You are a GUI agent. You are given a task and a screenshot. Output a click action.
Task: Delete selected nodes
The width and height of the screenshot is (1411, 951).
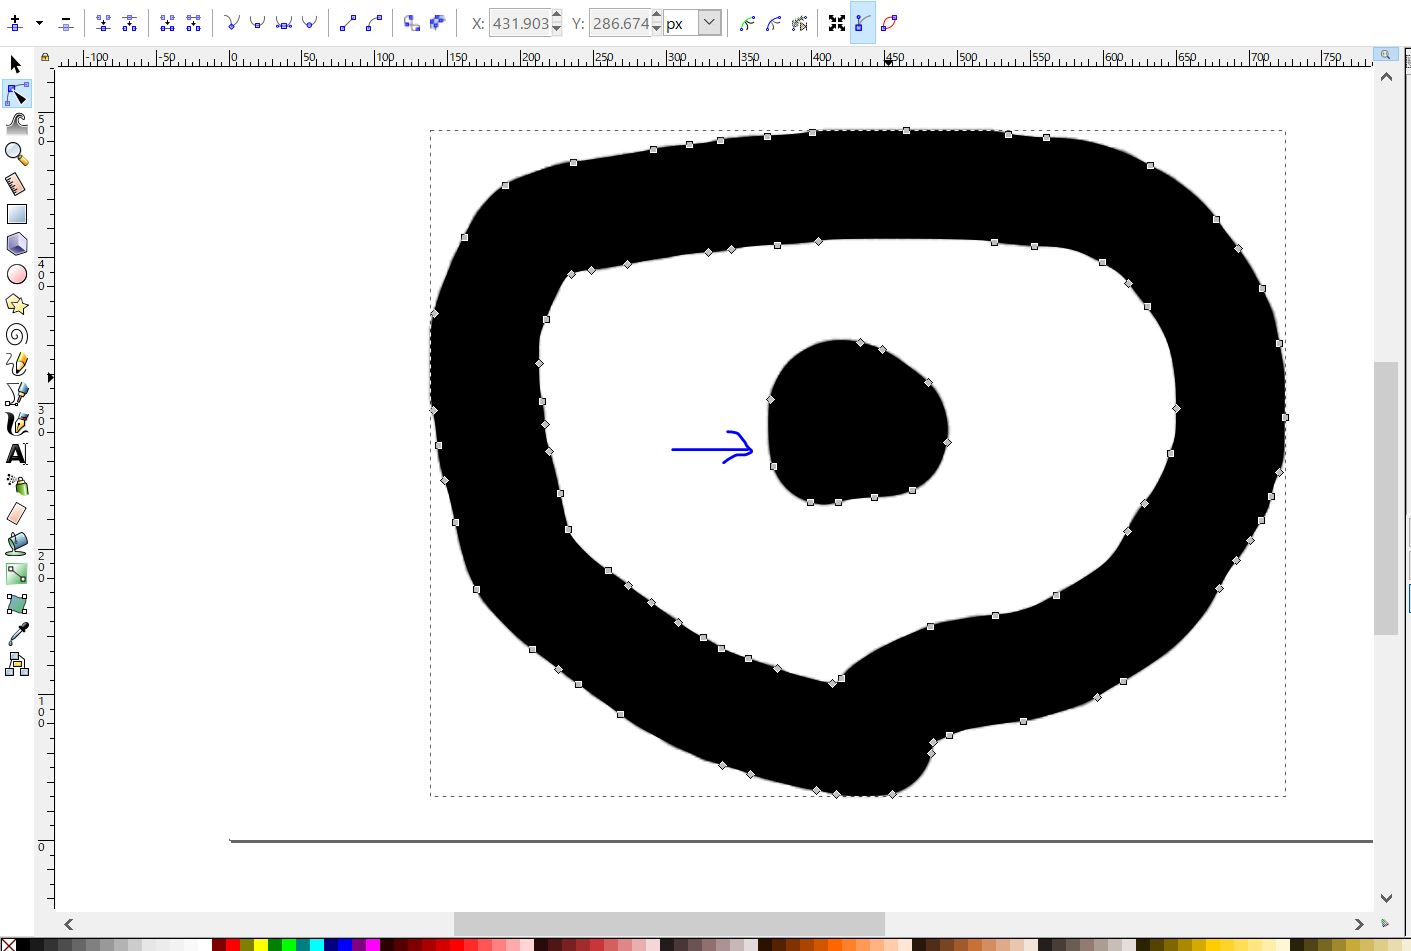point(66,23)
